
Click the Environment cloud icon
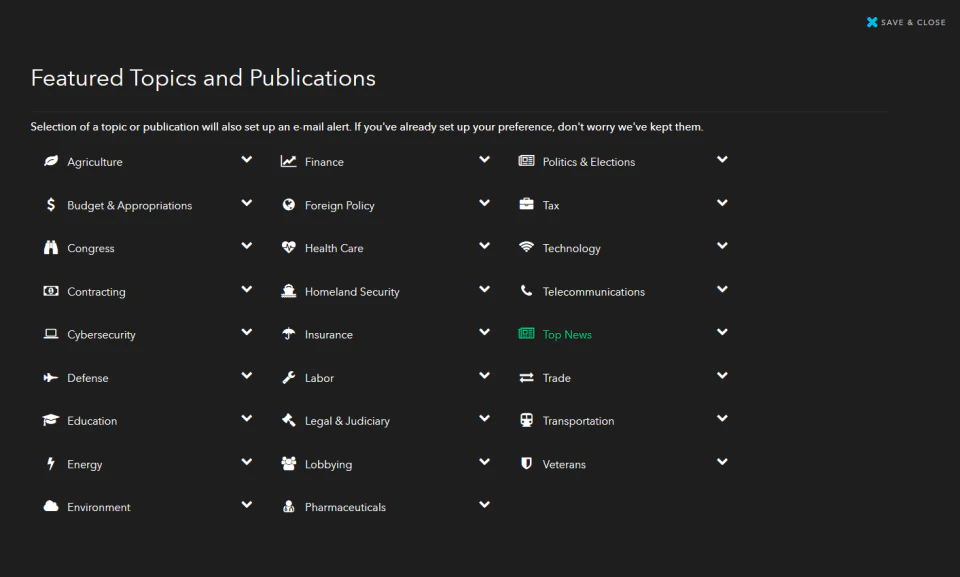coord(51,506)
